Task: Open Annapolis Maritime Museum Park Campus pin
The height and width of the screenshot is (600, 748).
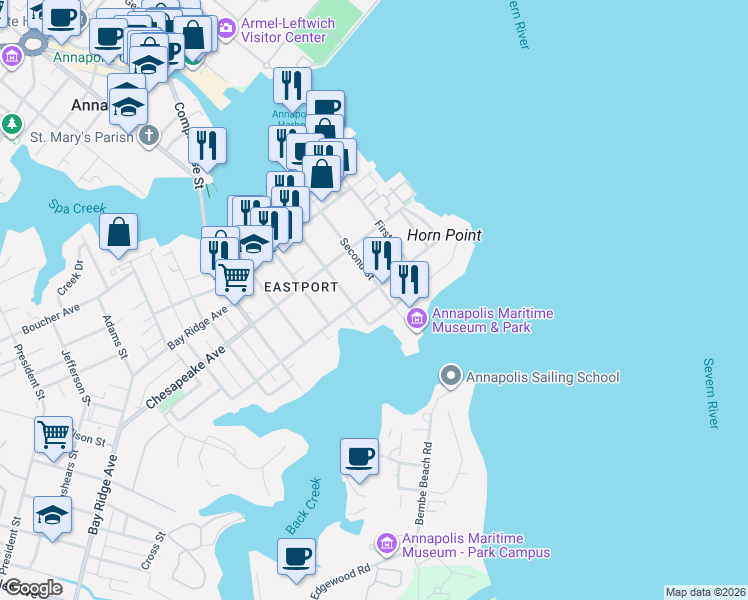Action: tap(386, 544)
